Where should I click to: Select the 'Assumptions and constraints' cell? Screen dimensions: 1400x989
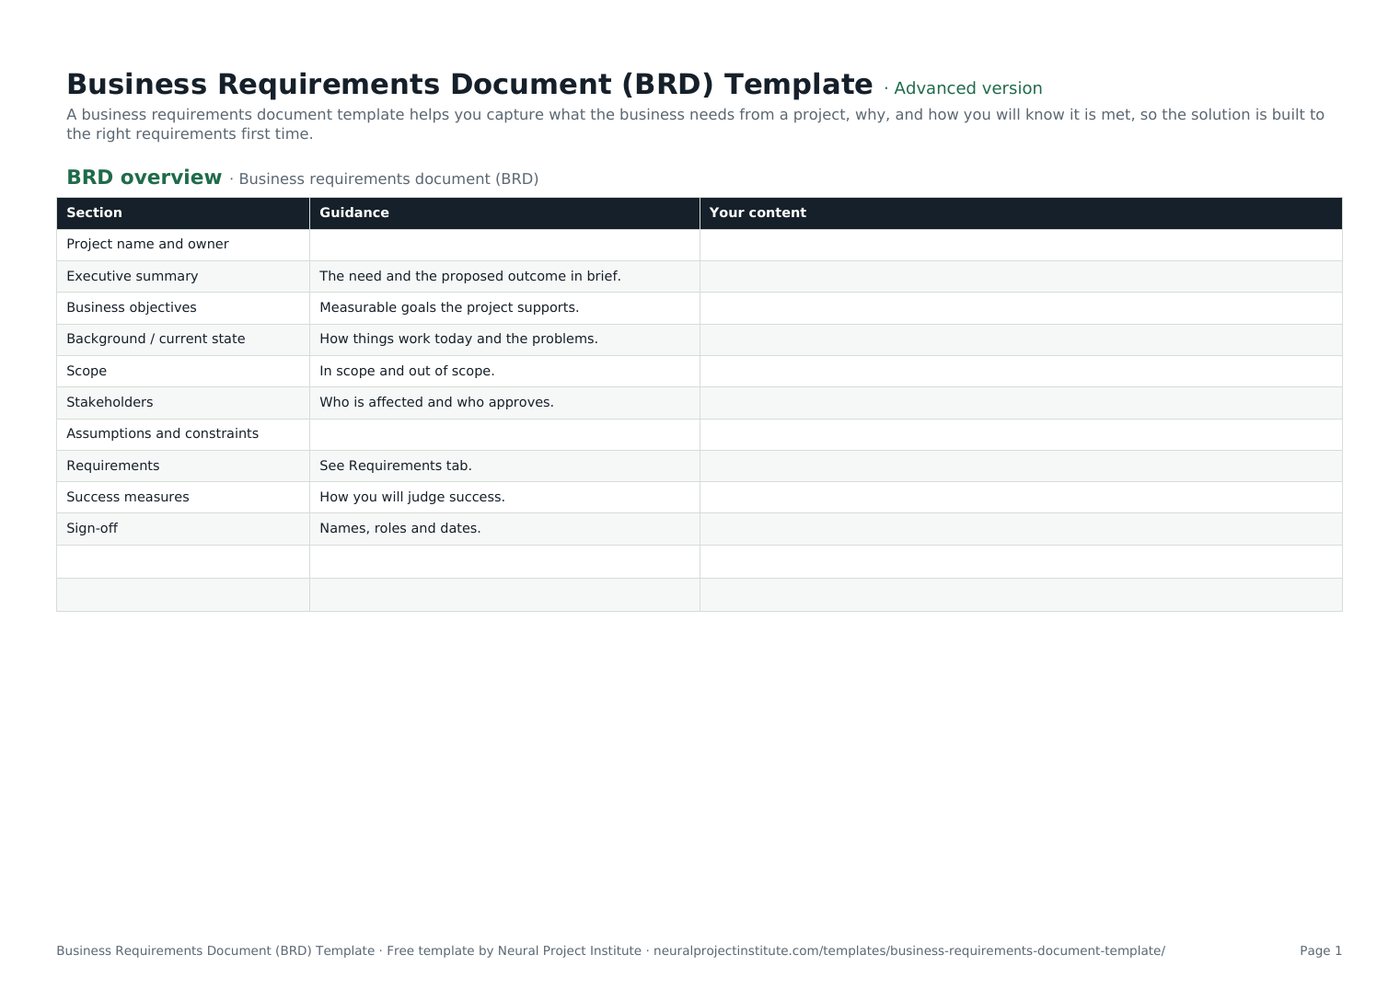pos(183,434)
